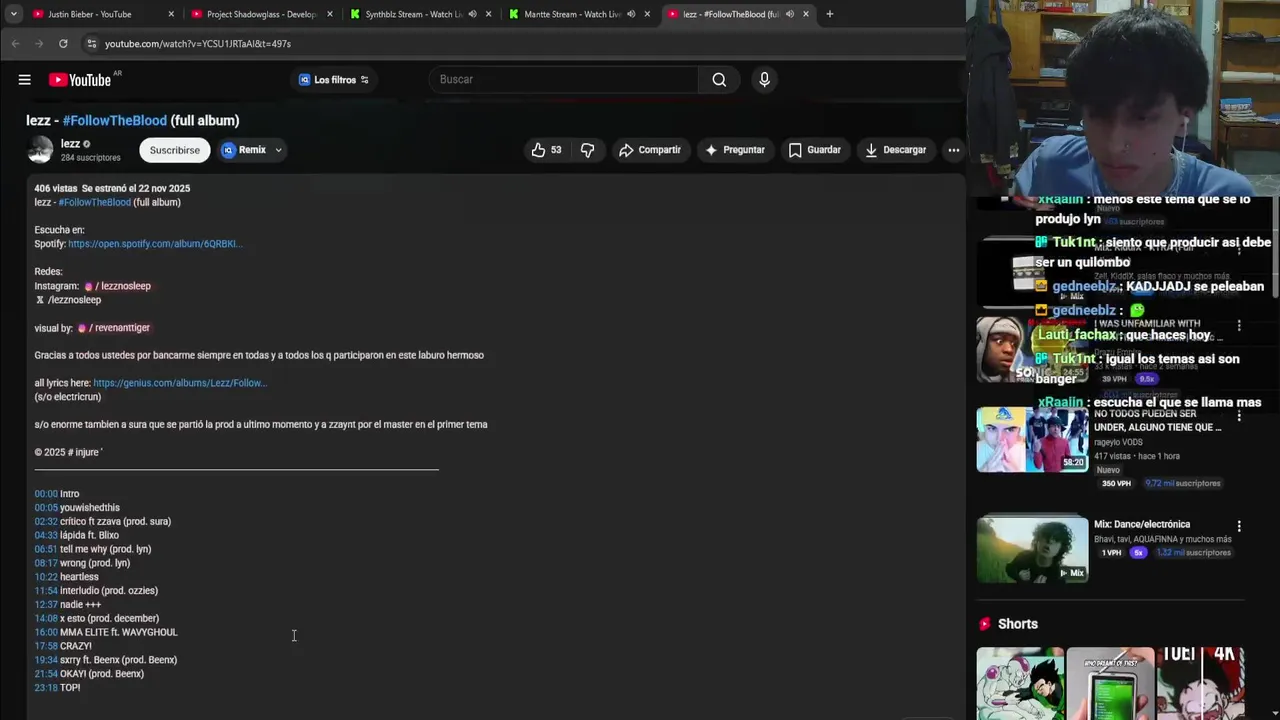Close the Project Shadowglass tab
Image resolution: width=1280 pixels, height=720 pixels.
[329, 14]
